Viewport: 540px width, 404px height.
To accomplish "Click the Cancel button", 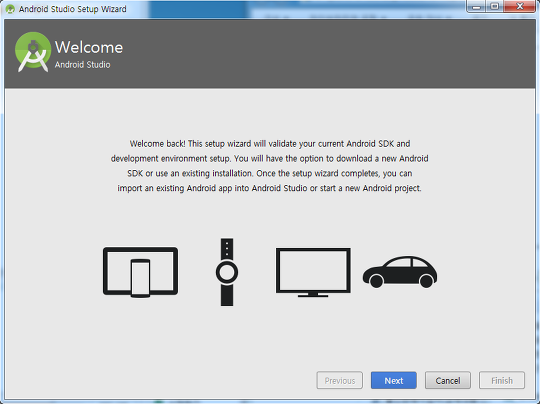I will pyautogui.click(x=448, y=380).
